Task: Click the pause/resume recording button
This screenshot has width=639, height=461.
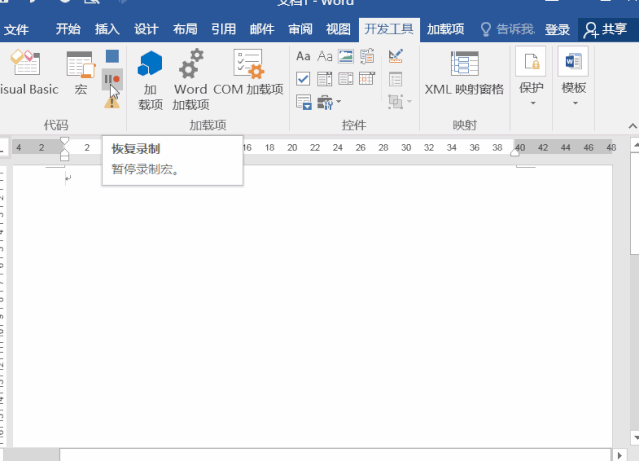Action: [x=112, y=79]
